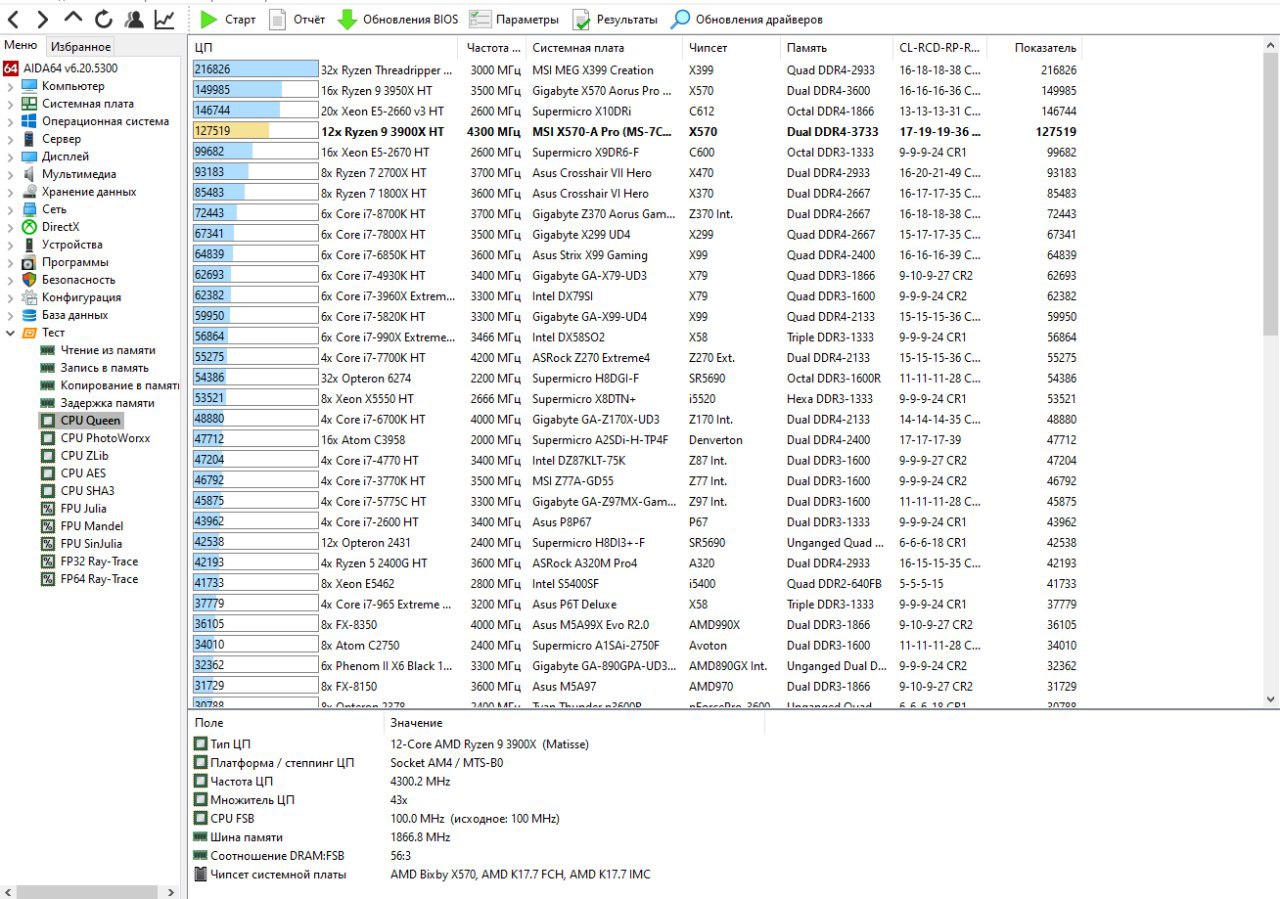Select the DirectX icon in the tree
This screenshot has width=1280, height=899.
30,227
